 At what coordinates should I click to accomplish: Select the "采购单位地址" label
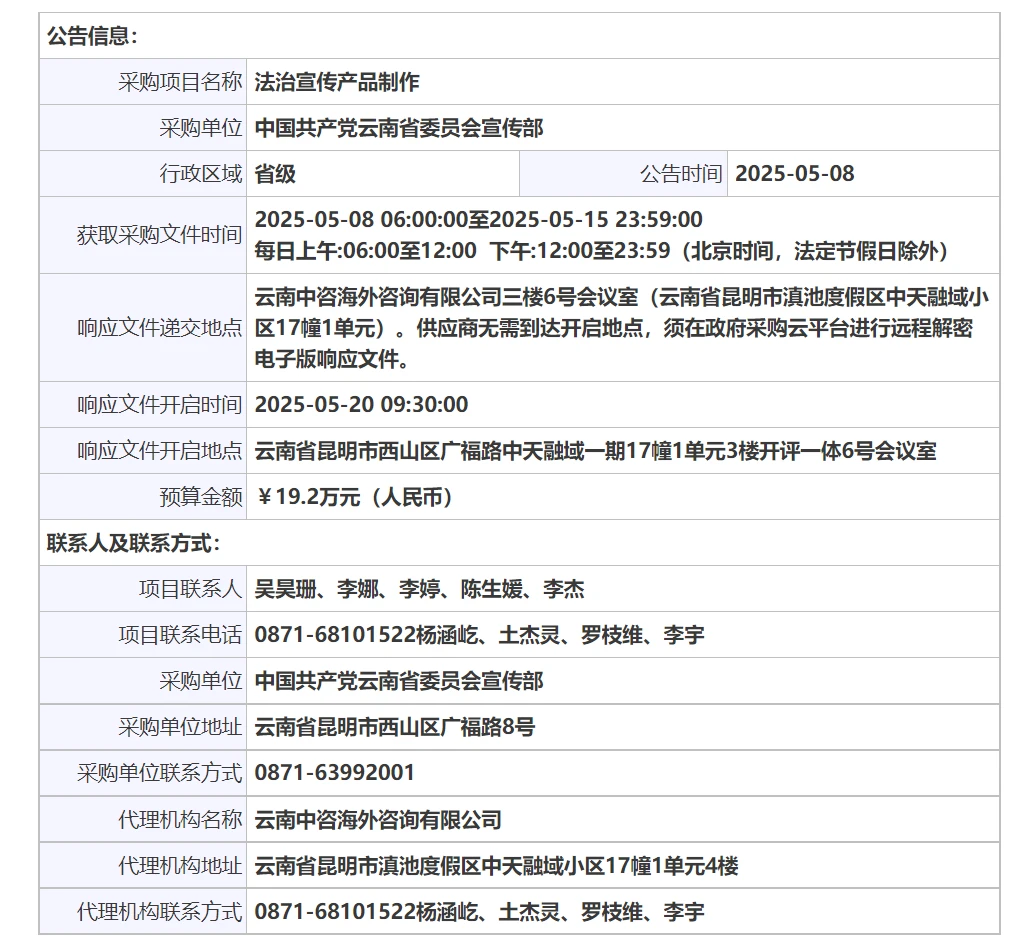(x=180, y=727)
